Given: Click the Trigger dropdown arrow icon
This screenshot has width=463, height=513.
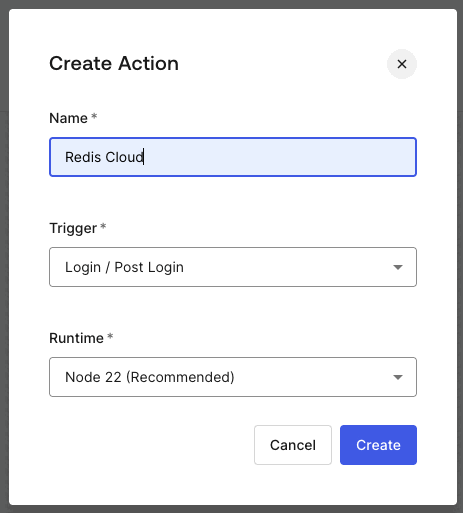Looking at the screenshot, I should [x=398, y=267].
